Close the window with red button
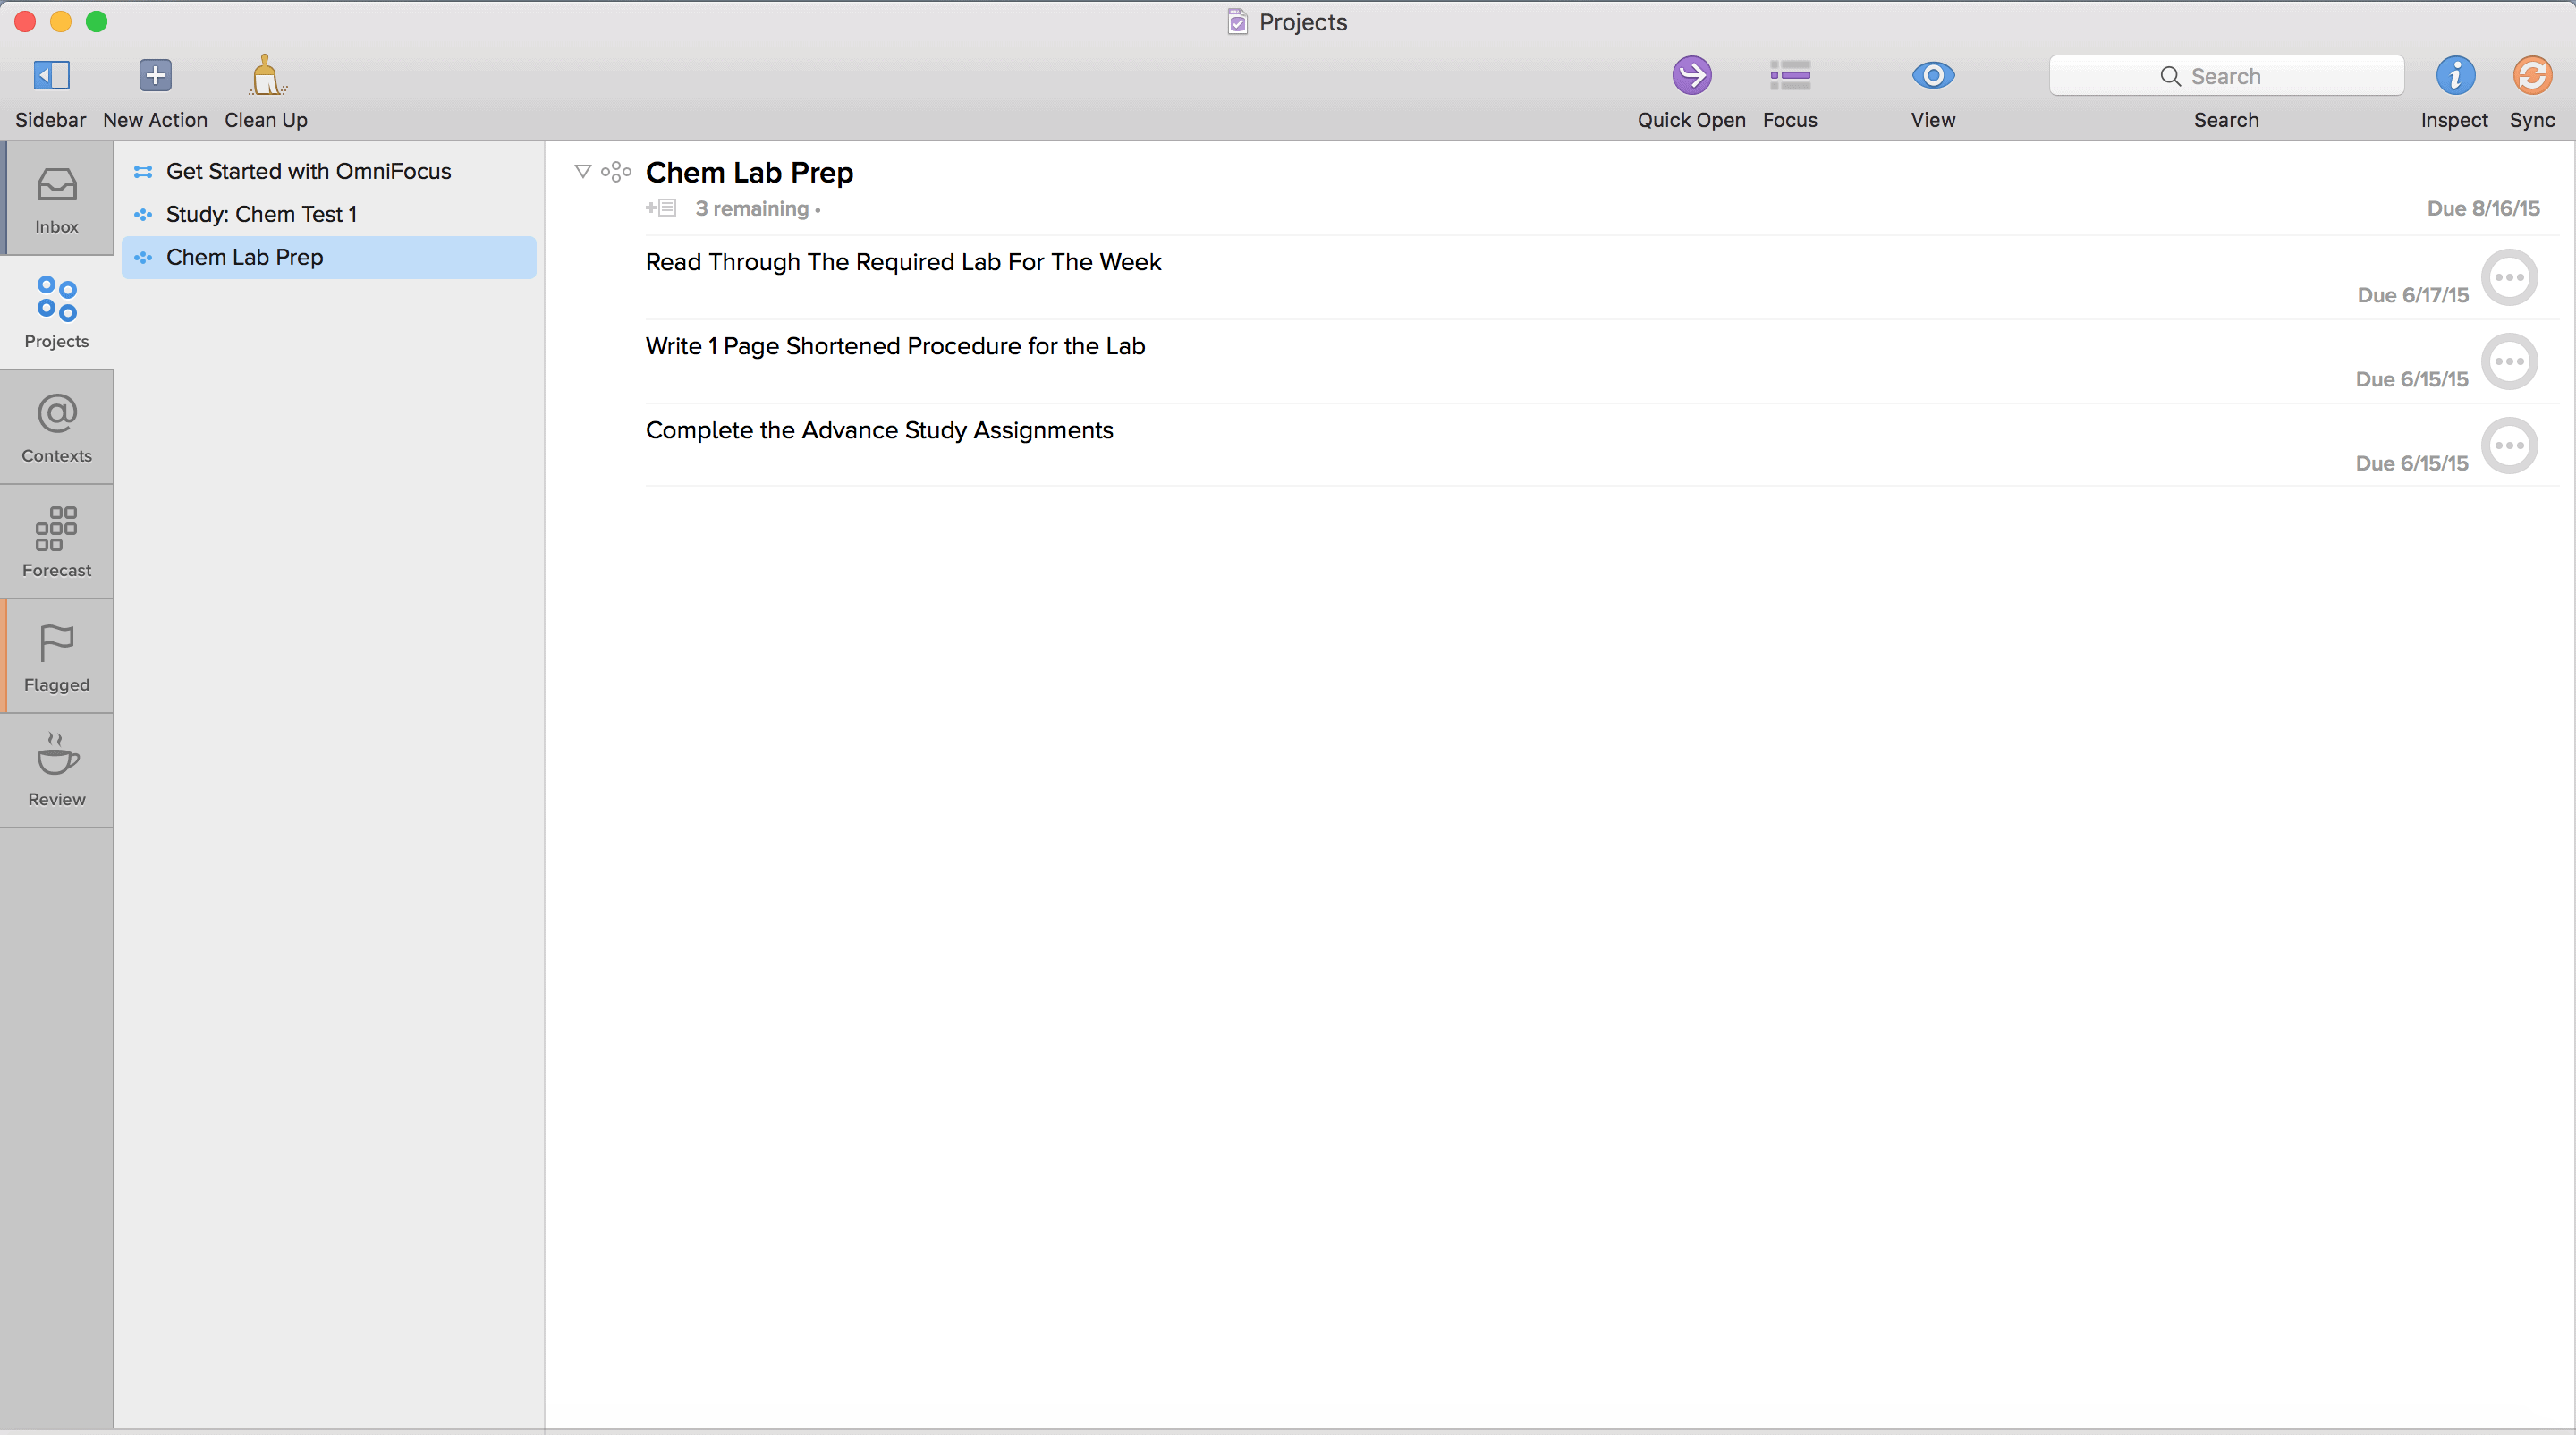This screenshot has height=1435, width=2576. click(x=25, y=21)
